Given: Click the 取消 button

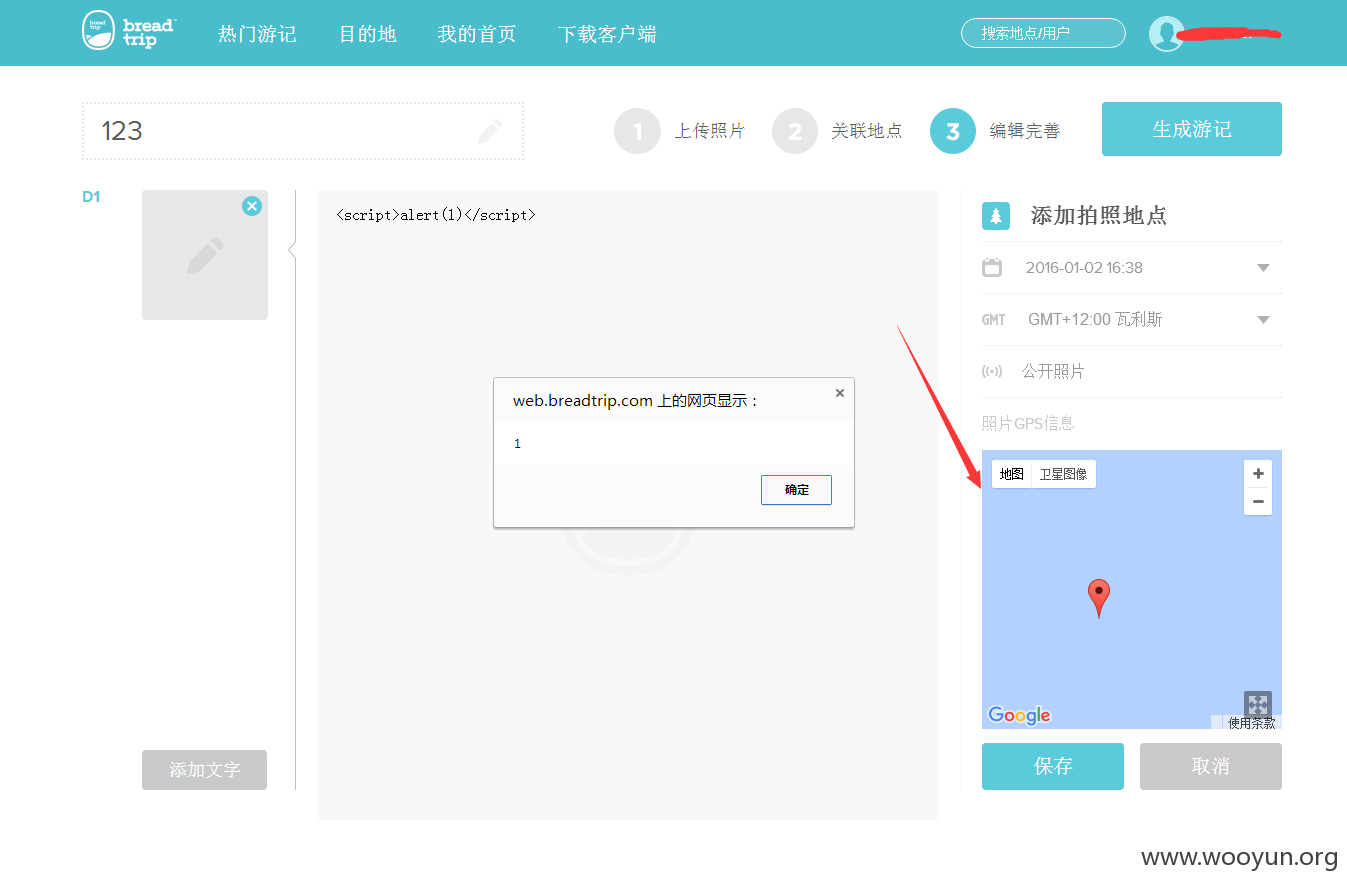Looking at the screenshot, I should tap(1211, 766).
